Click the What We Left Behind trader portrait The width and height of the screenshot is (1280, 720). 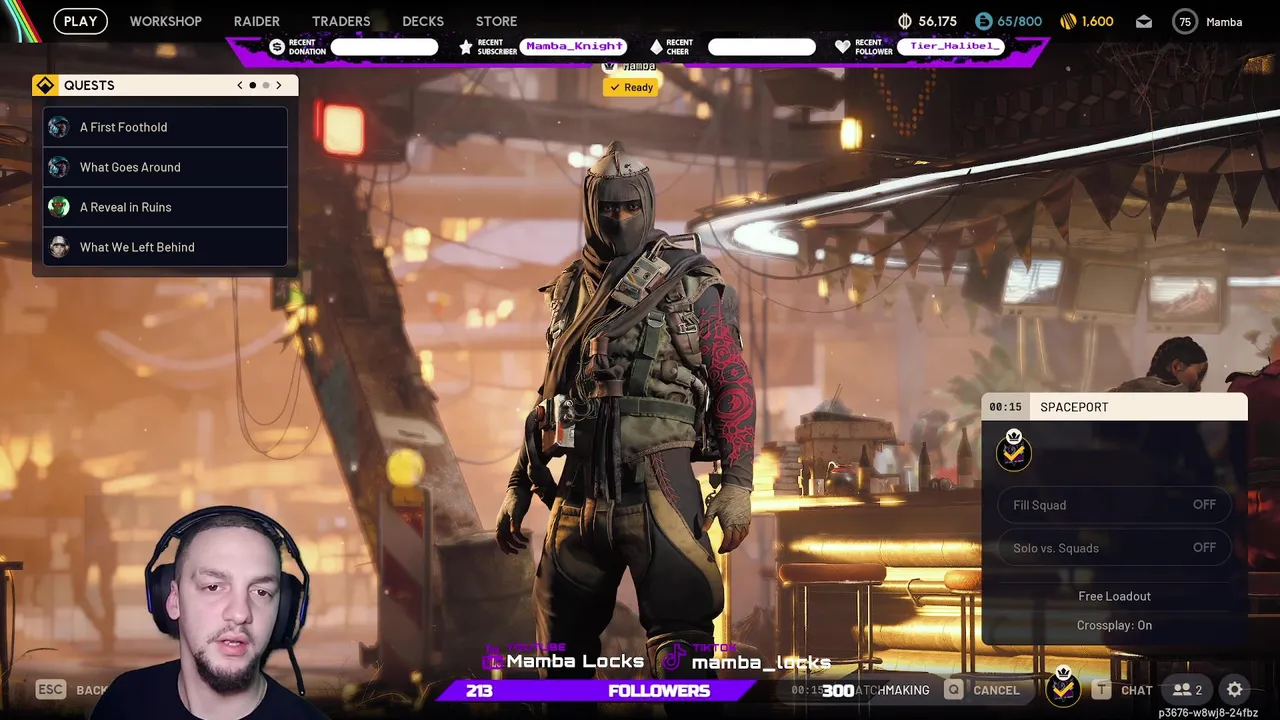click(59, 247)
